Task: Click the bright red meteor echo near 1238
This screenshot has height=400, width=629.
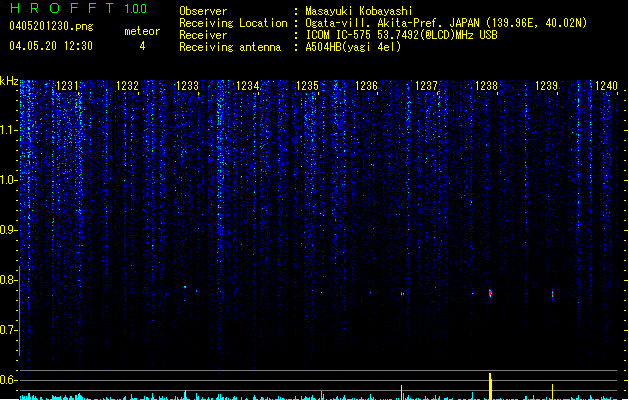Action: 490,293
